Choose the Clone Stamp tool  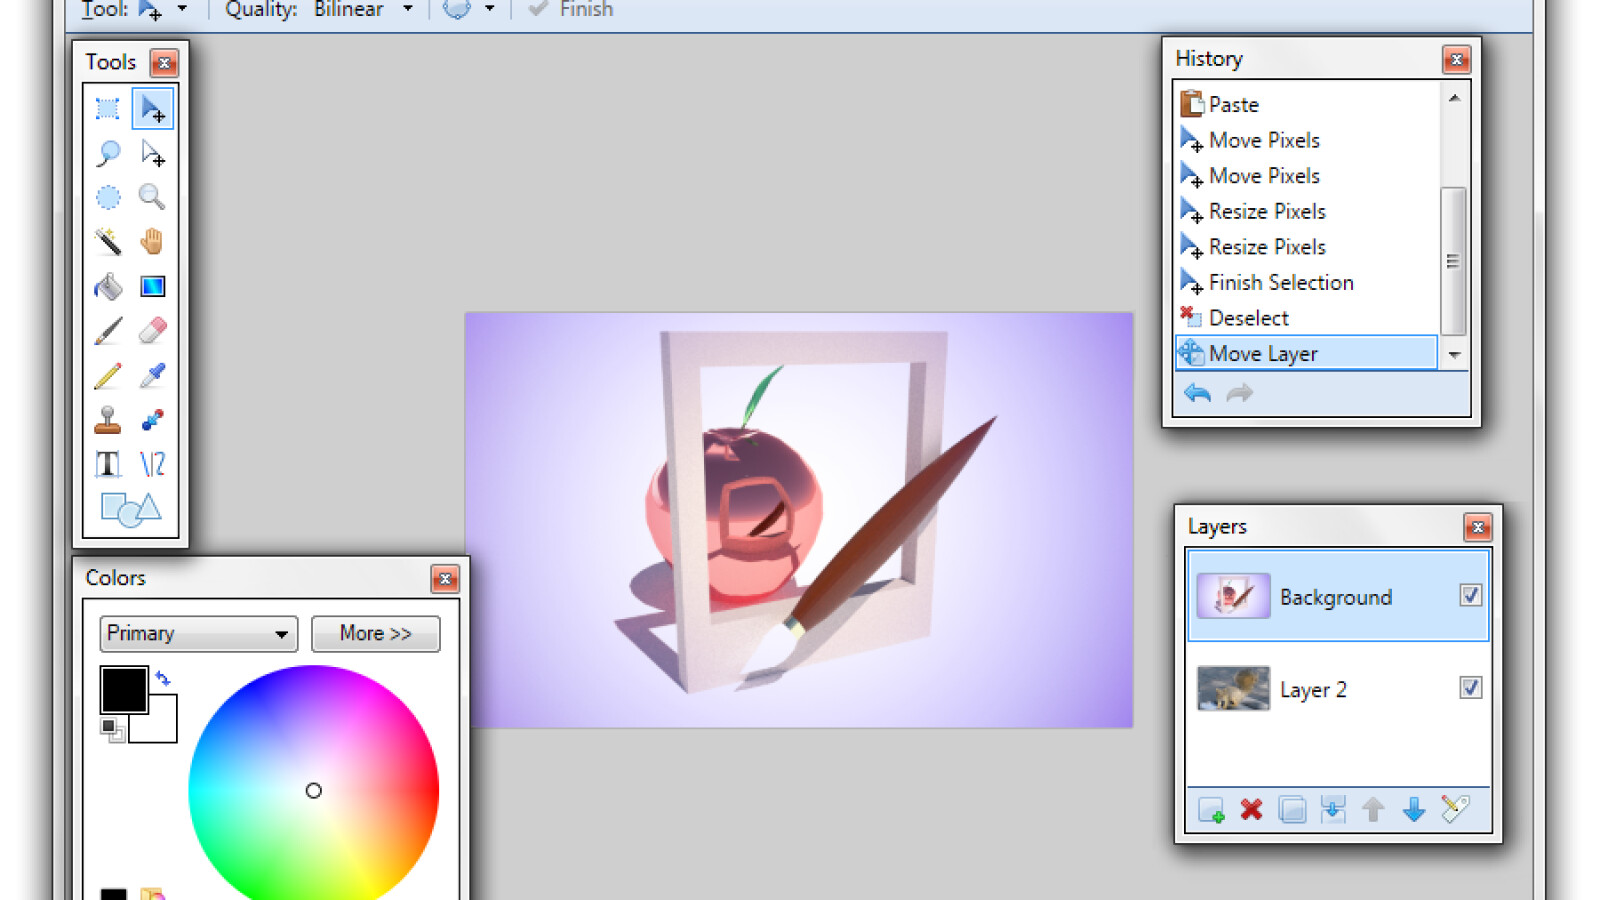pos(108,420)
